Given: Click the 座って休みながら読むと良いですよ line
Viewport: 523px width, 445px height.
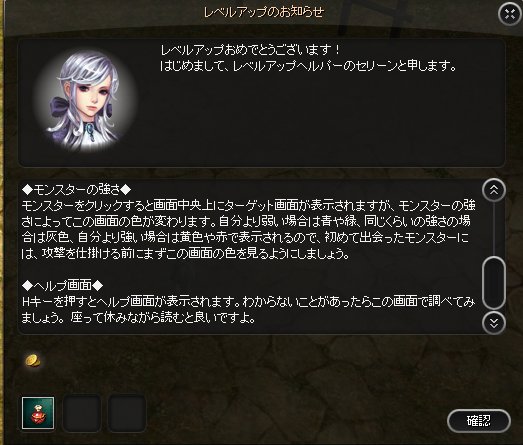Looking at the screenshot, I should coord(163,318).
